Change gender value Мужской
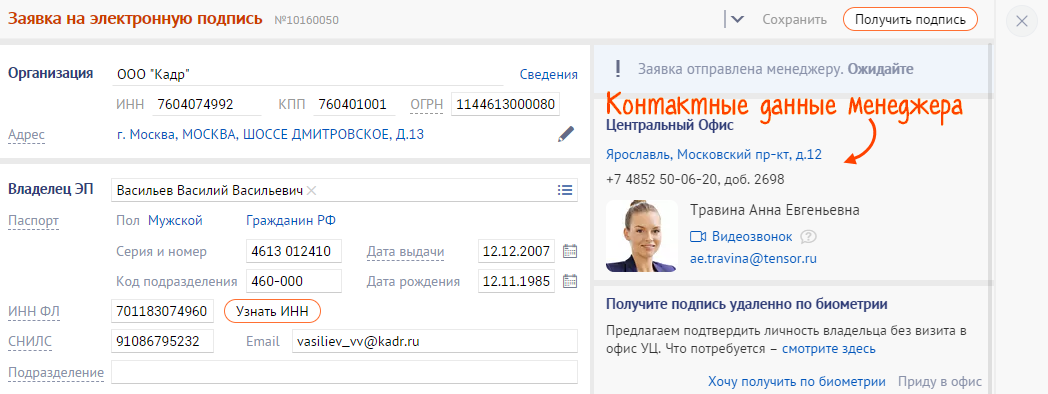The height and width of the screenshot is (394, 1048). [x=175, y=220]
